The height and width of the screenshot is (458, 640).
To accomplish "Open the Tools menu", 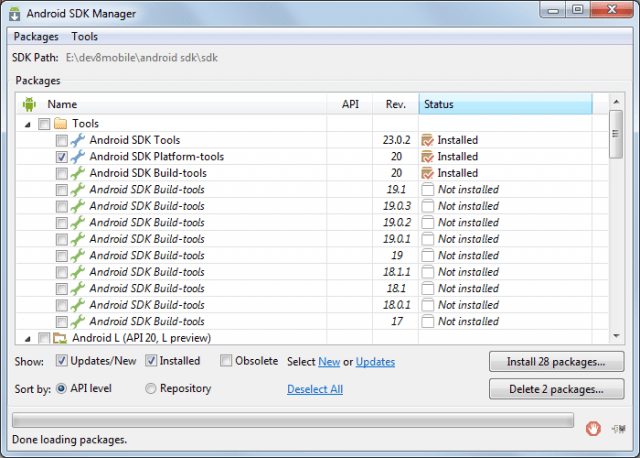I will (x=84, y=37).
